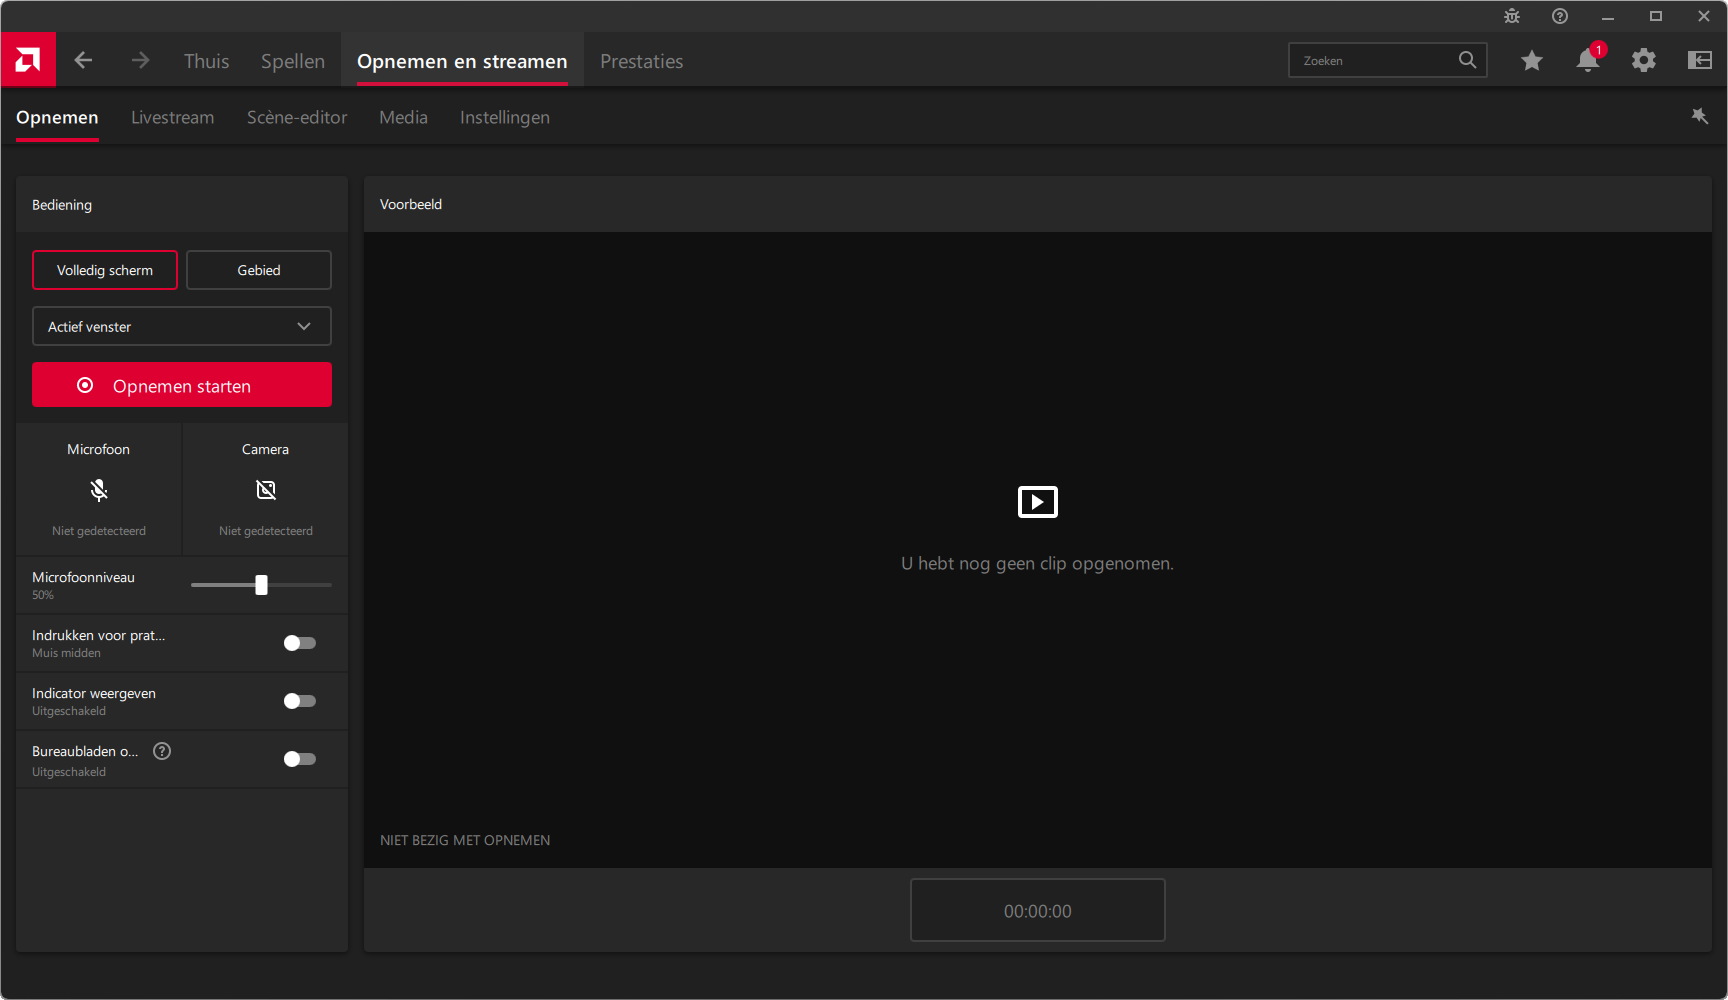The height and width of the screenshot is (1000, 1728).
Task: Click the pin icon in the sub-tab bar
Action: point(1699,116)
